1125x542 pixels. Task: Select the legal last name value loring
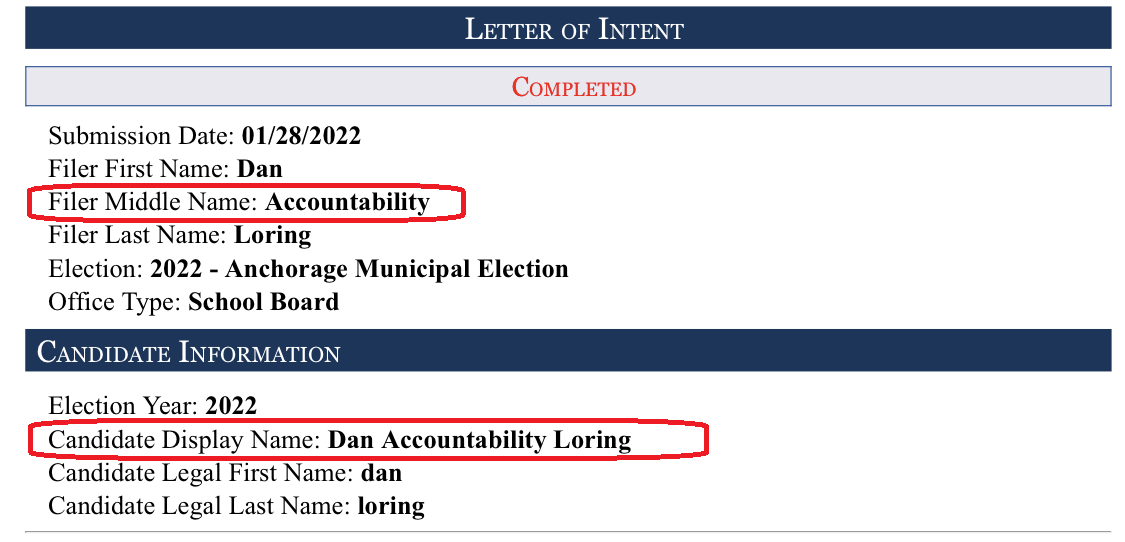click(x=391, y=507)
